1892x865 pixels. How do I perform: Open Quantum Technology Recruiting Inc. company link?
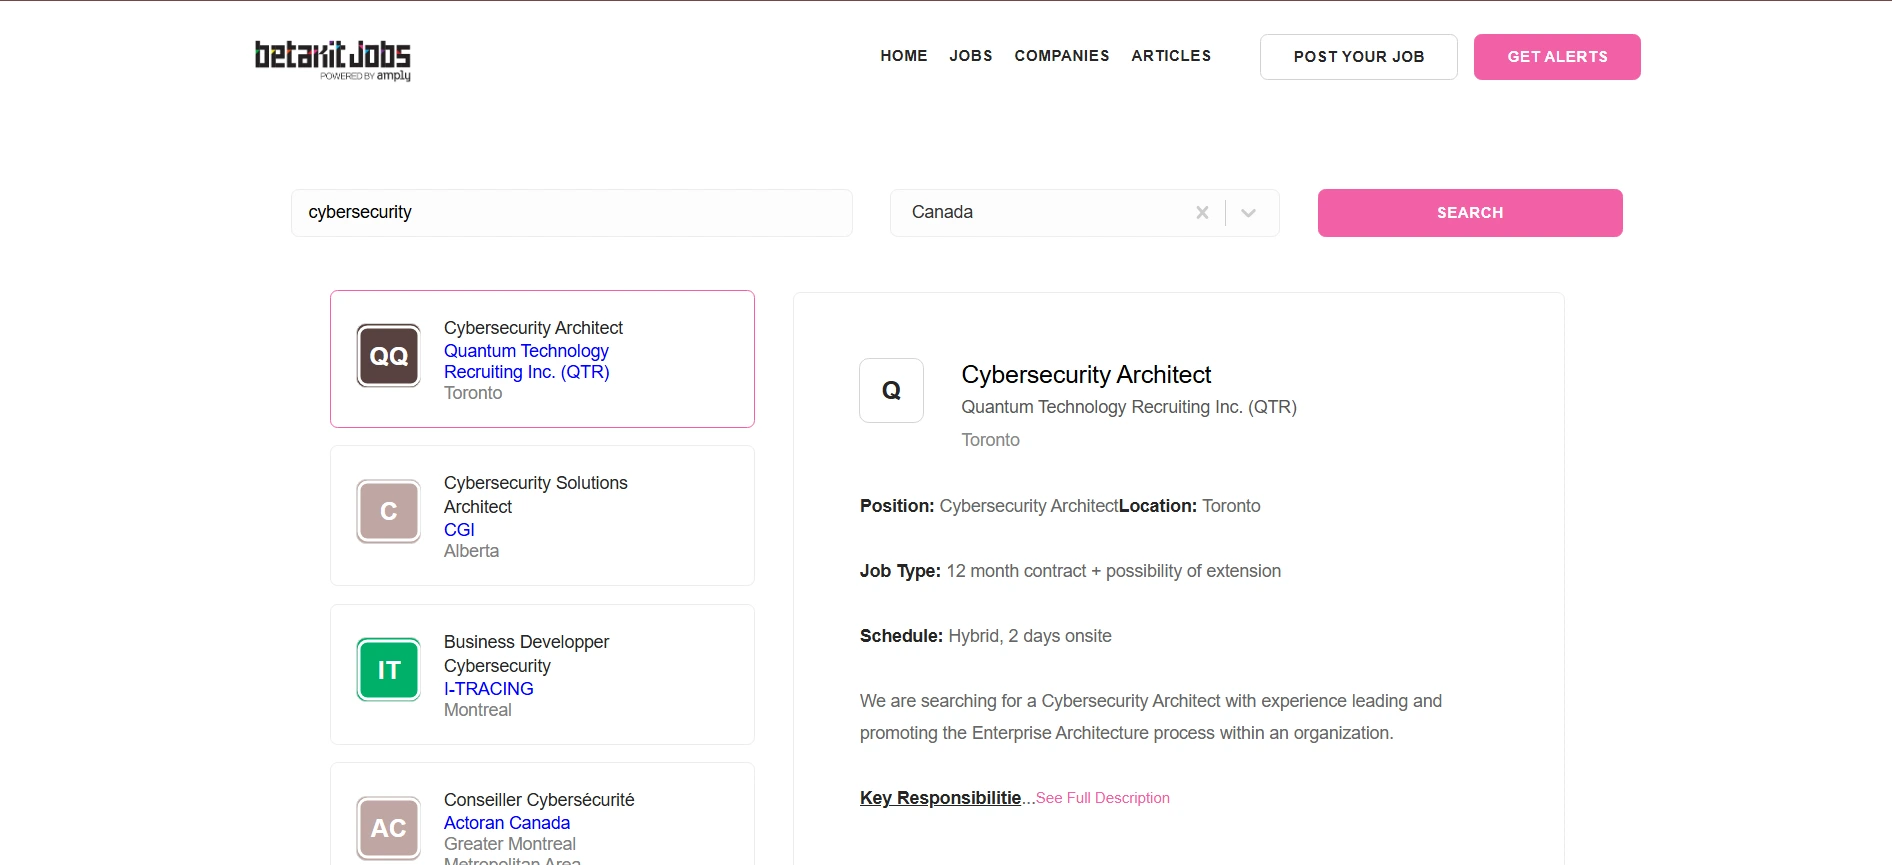[527, 361]
